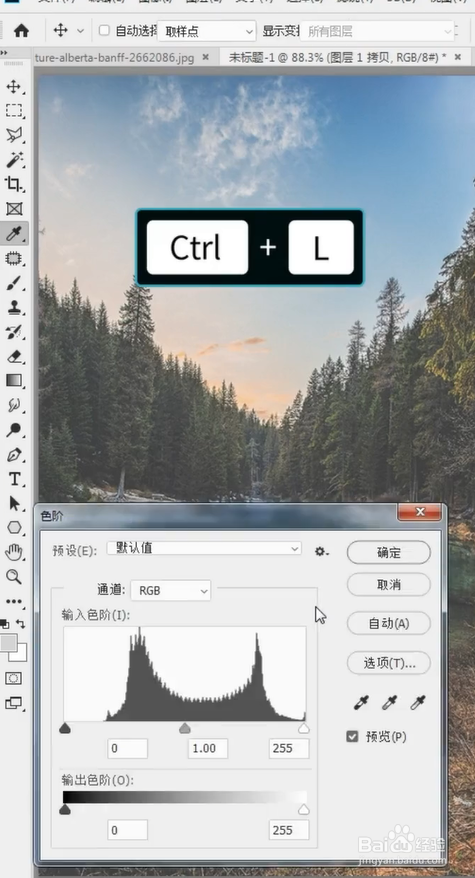Enable the 自动选择 auto-select checkbox
The height and width of the screenshot is (878, 475).
tap(104, 30)
